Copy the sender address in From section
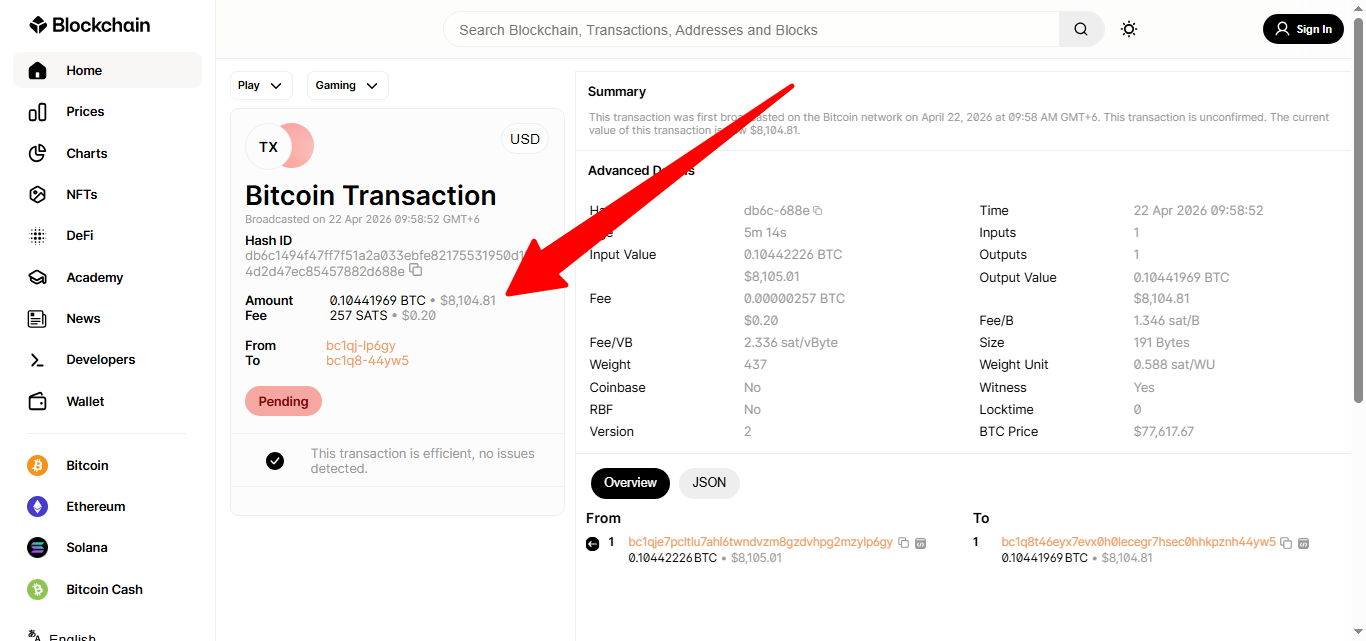This screenshot has width=1366, height=641. (903, 543)
